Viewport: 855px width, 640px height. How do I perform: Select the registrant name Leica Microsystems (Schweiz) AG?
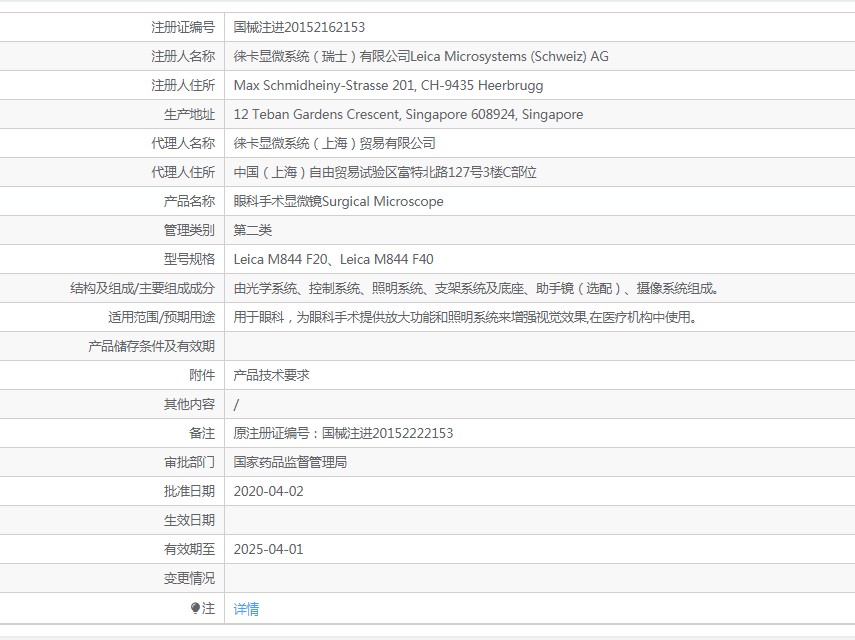click(509, 56)
